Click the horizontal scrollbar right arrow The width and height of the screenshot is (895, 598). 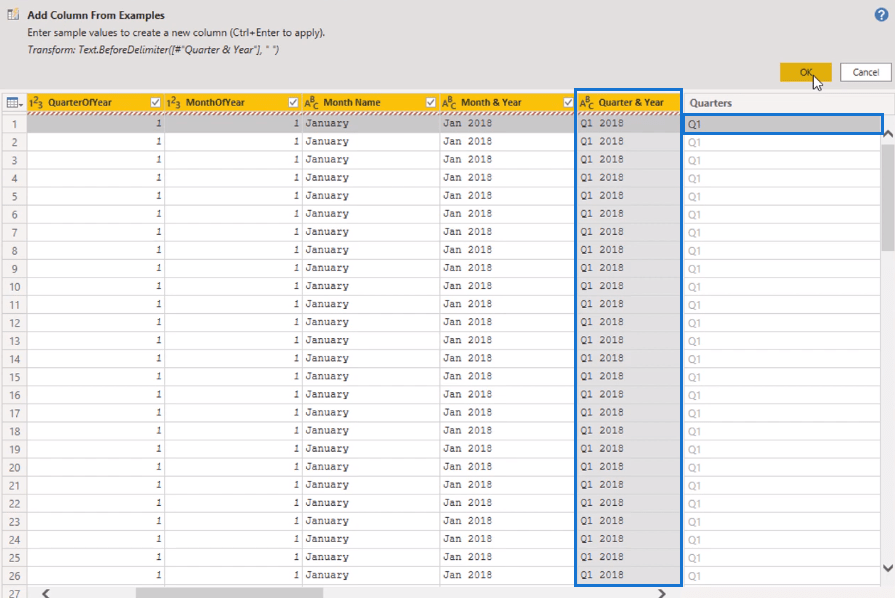tap(662, 593)
